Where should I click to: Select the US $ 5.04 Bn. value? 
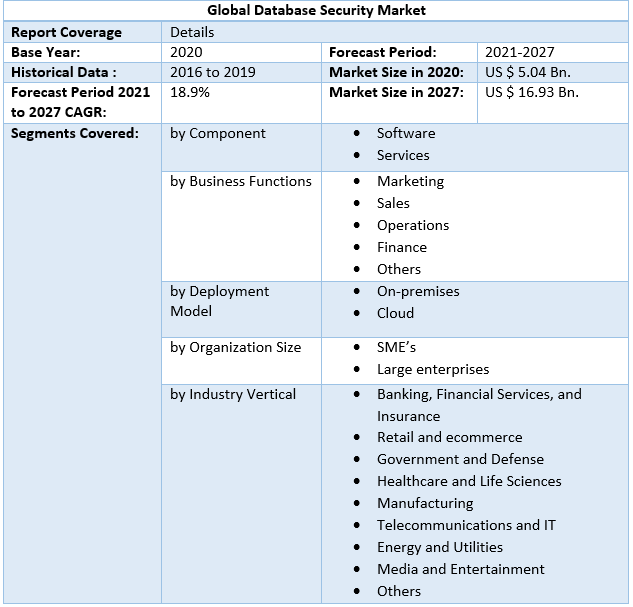(x=528, y=72)
